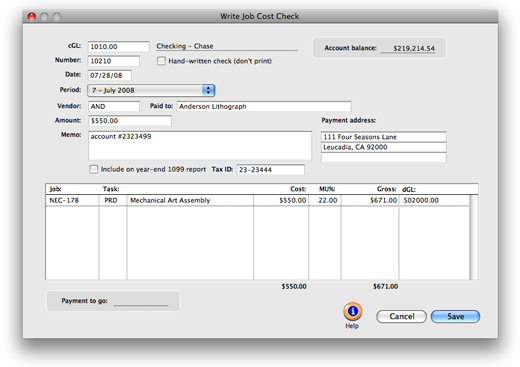
Task: Open the Period dropdown showing July 2008
Action: tap(151, 90)
